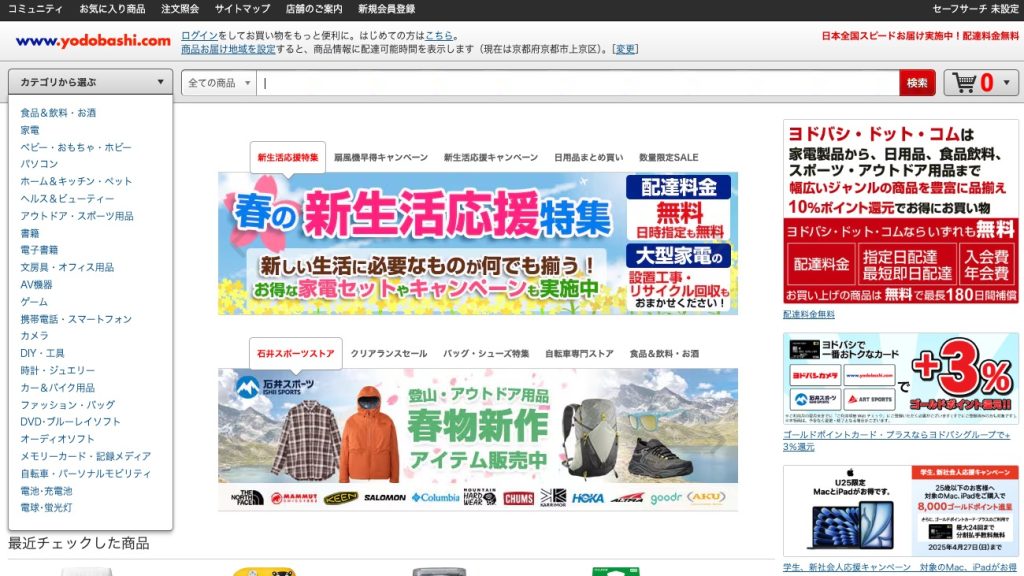Select アウトドア・スポーツ用品 category

coord(76,216)
